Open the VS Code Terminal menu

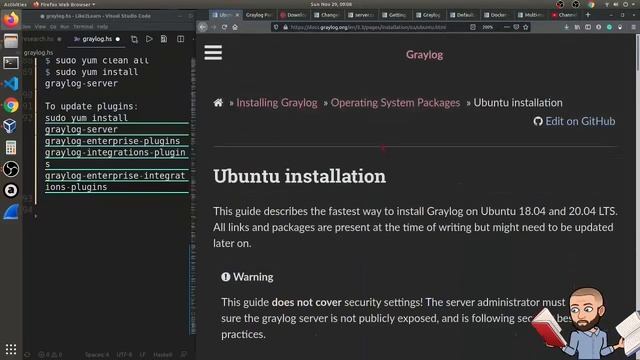click(x=83, y=27)
